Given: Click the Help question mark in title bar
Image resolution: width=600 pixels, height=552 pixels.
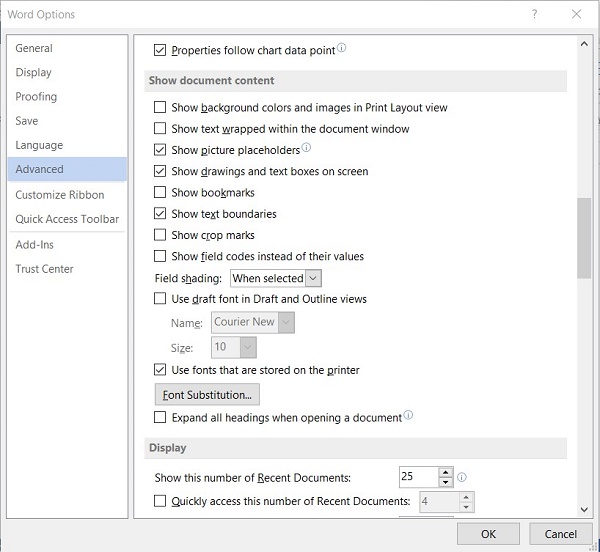Looking at the screenshot, I should coord(534,14).
